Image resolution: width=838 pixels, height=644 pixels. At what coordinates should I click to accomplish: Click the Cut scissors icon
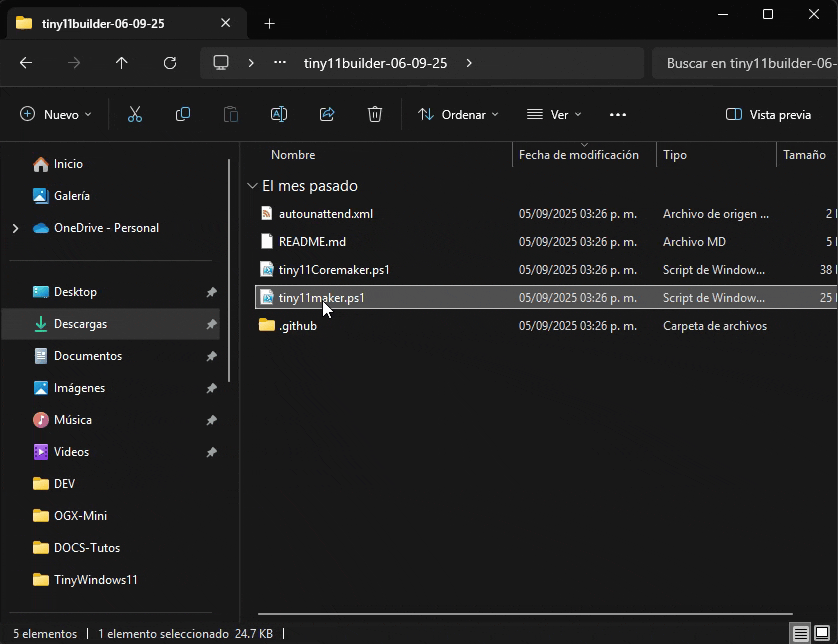pos(135,115)
